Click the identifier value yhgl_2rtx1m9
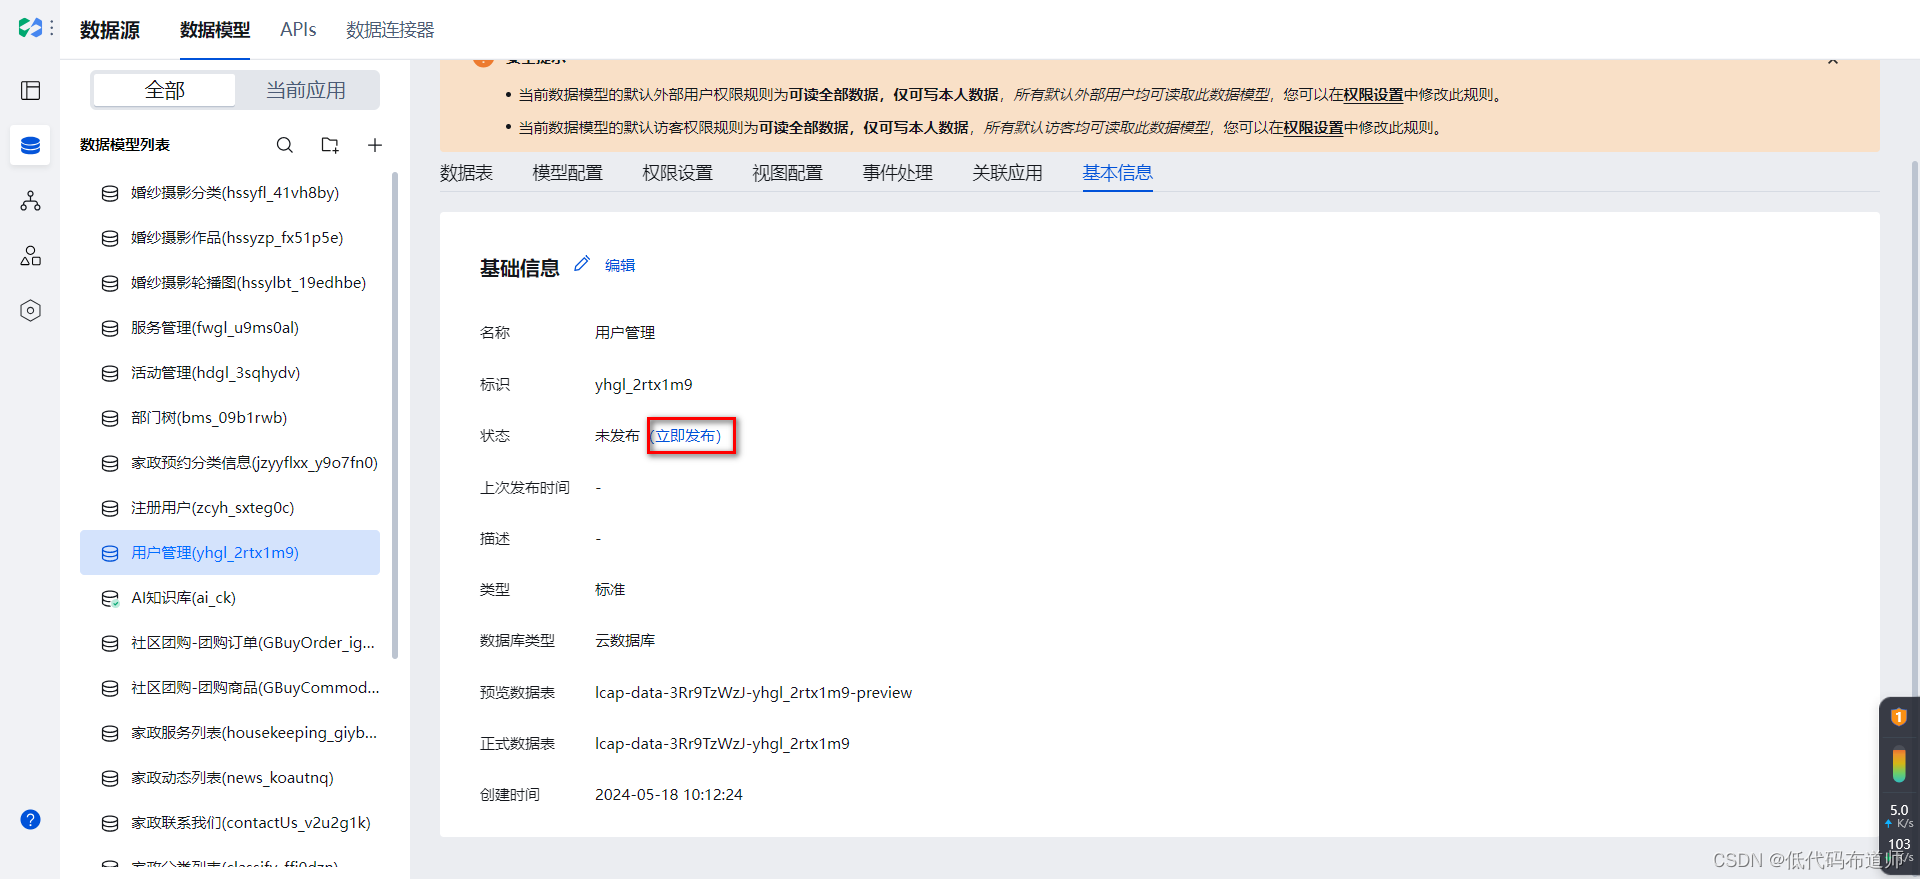1920x879 pixels. coord(644,385)
